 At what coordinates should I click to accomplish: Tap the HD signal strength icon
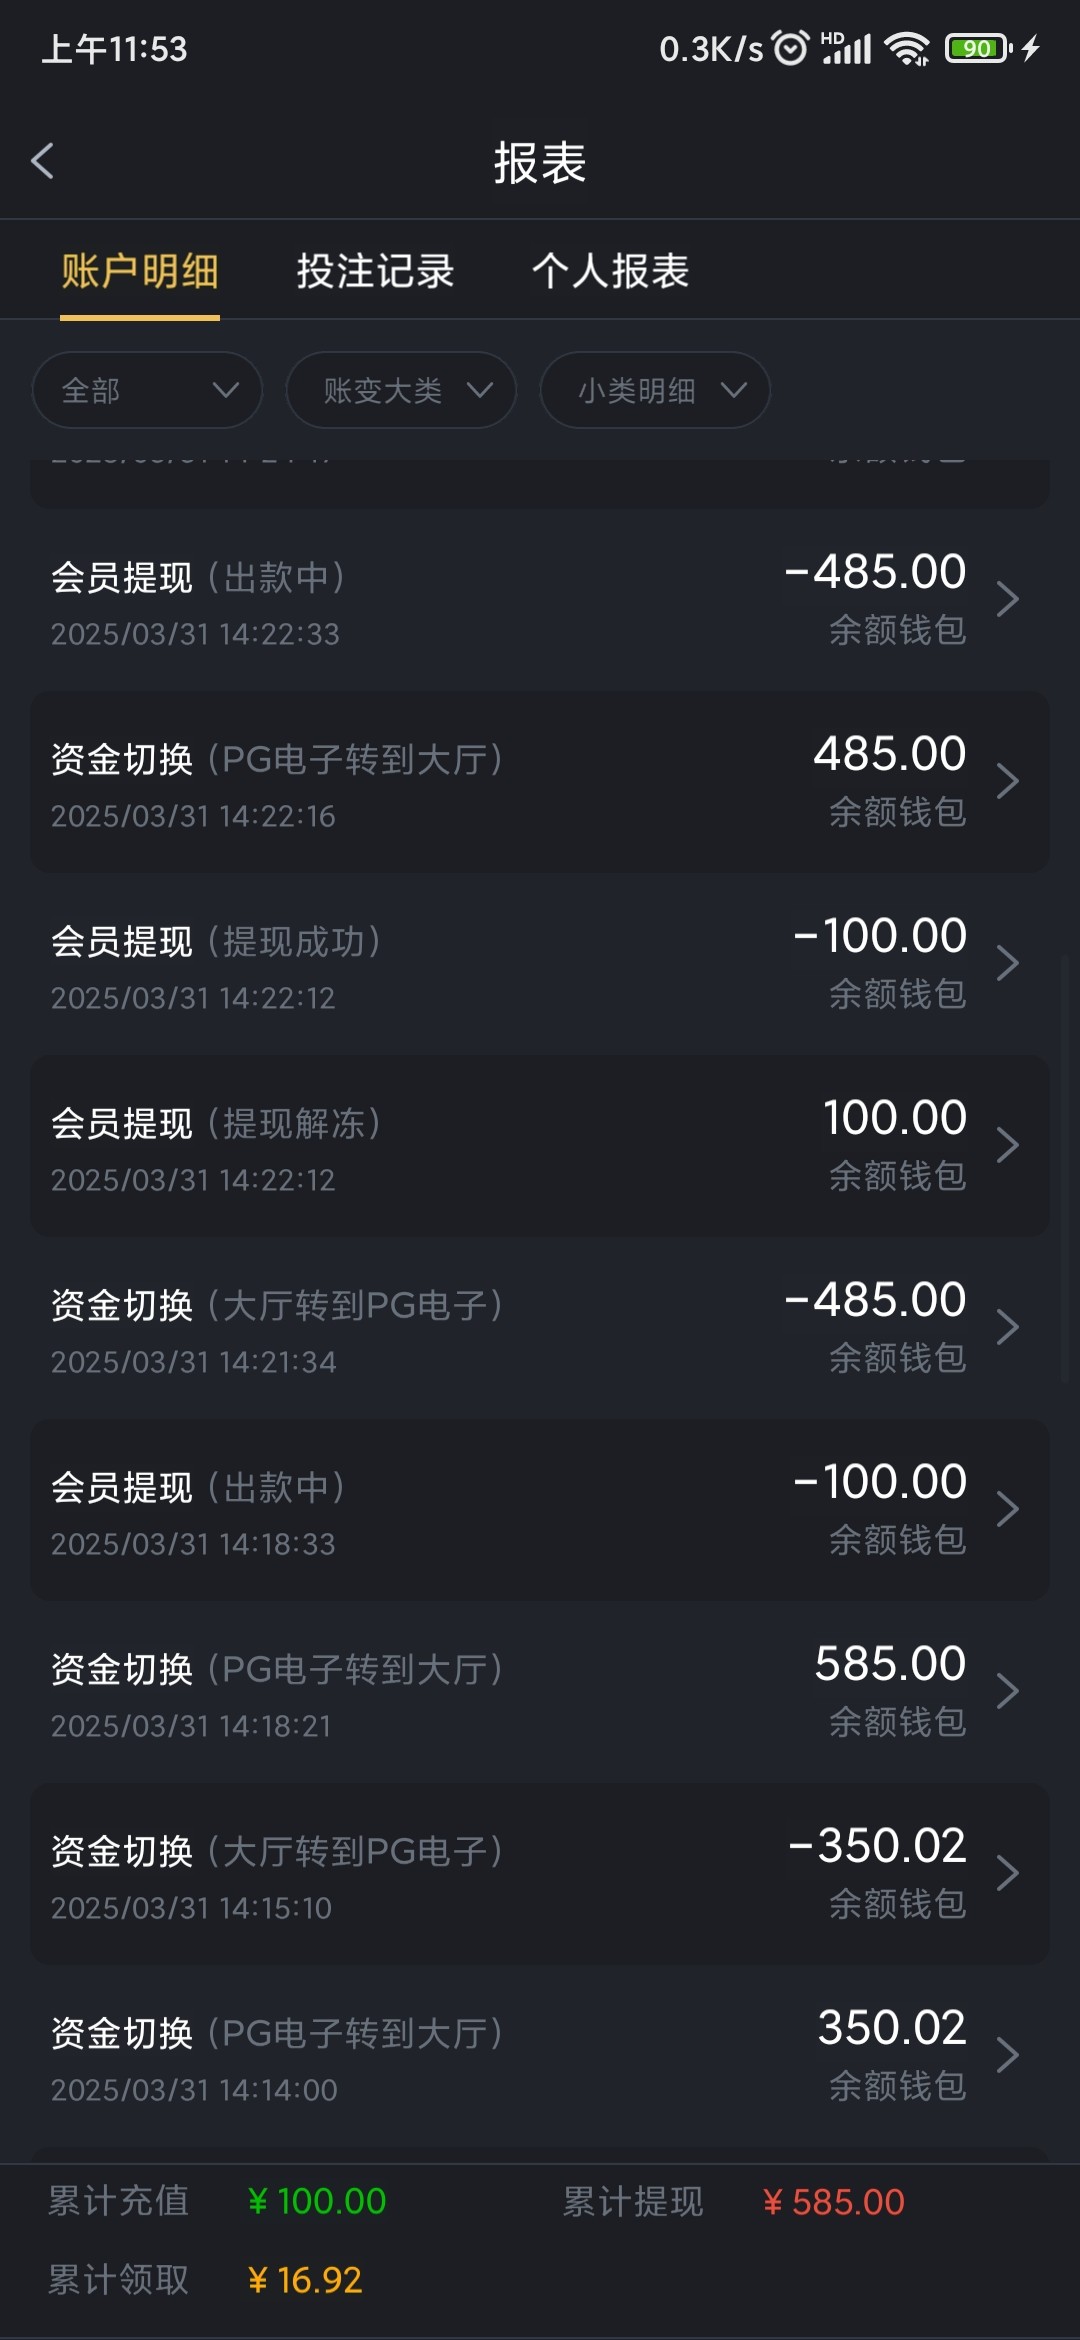click(846, 48)
